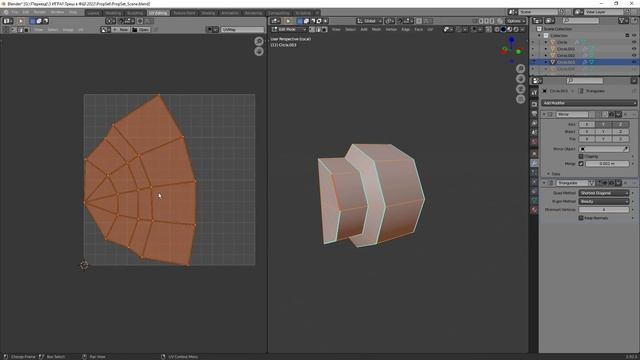Open the Output properties tab icon
Viewport: 640px width, 360px height.
[x=534, y=114]
